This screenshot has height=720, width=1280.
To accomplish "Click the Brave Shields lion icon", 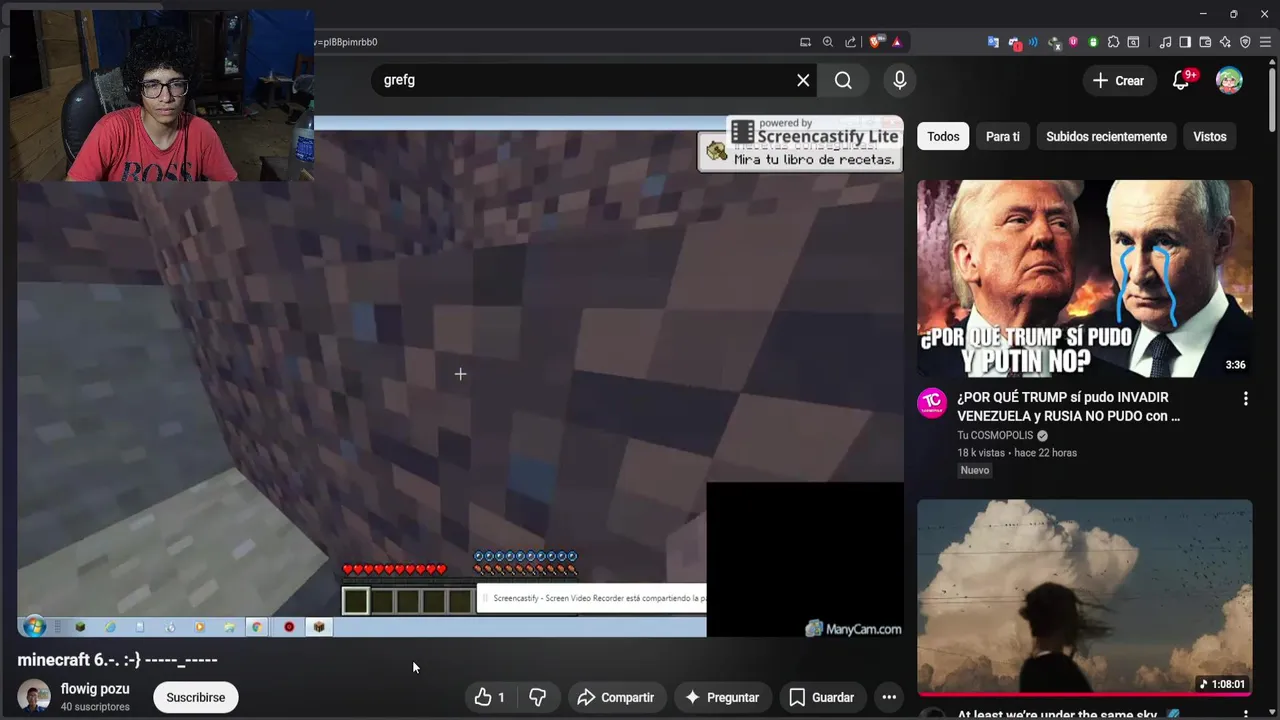I will 875,42.
